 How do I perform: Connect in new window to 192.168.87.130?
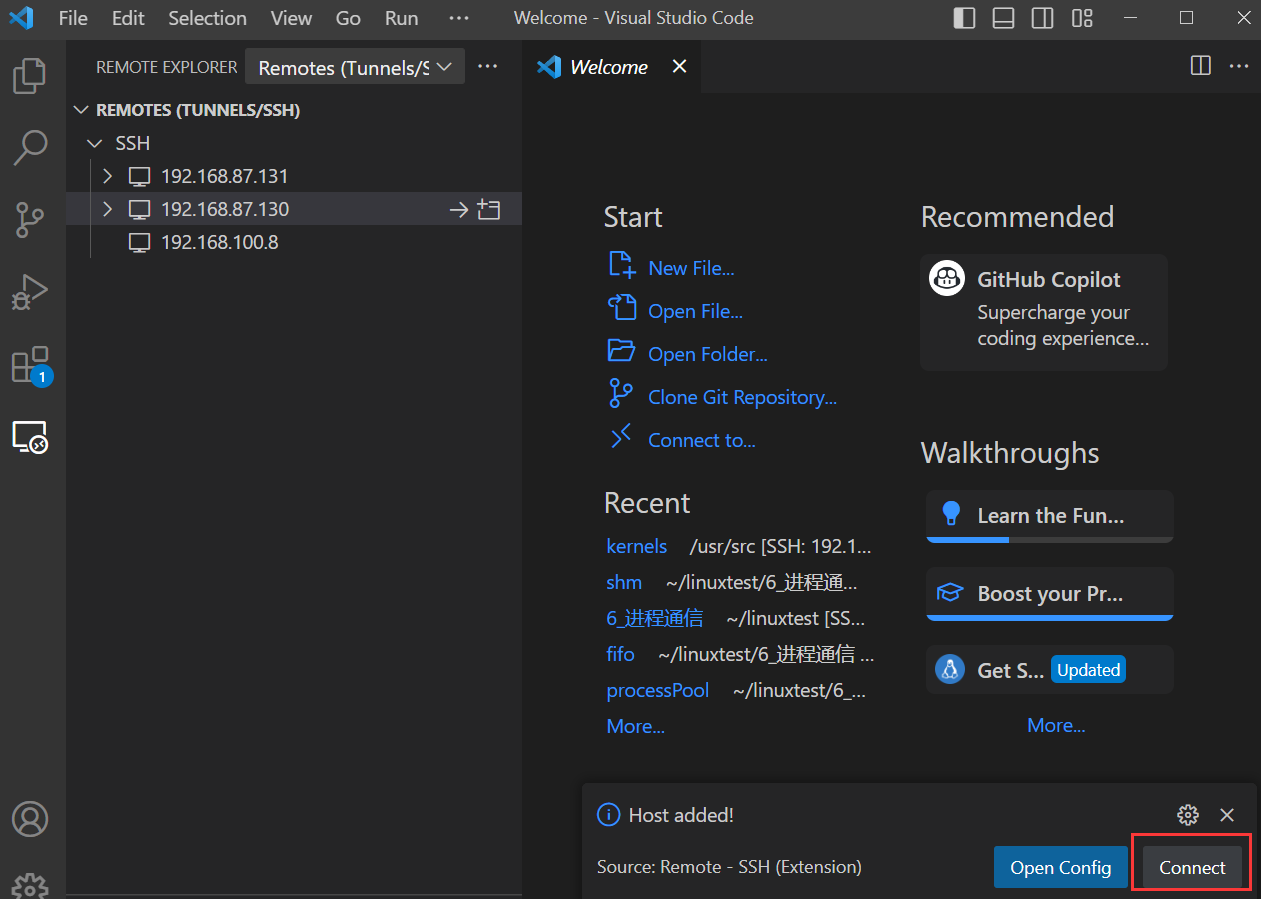click(489, 209)
